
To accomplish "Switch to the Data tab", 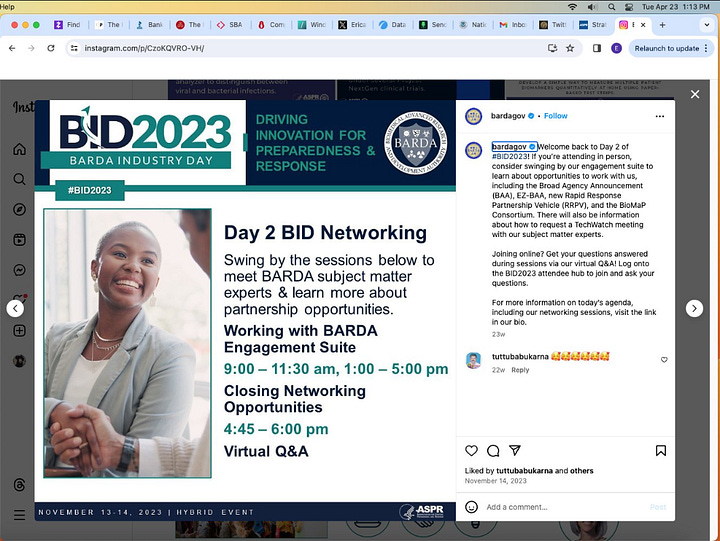I will click(x=393, y=25).
